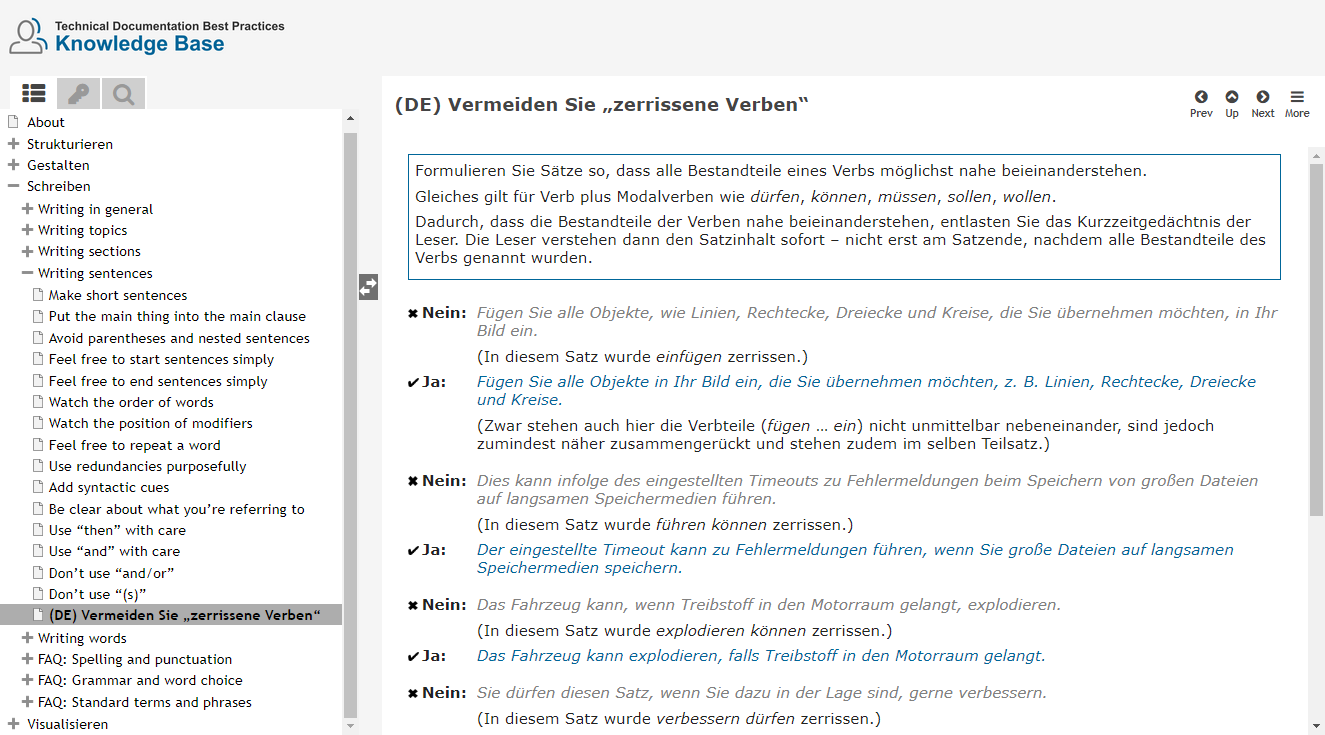Click example "Das Fahrzeug kann explodieren, falls Treibstoff"
This screenshot has width=1325, height=735.
point(761,656)
